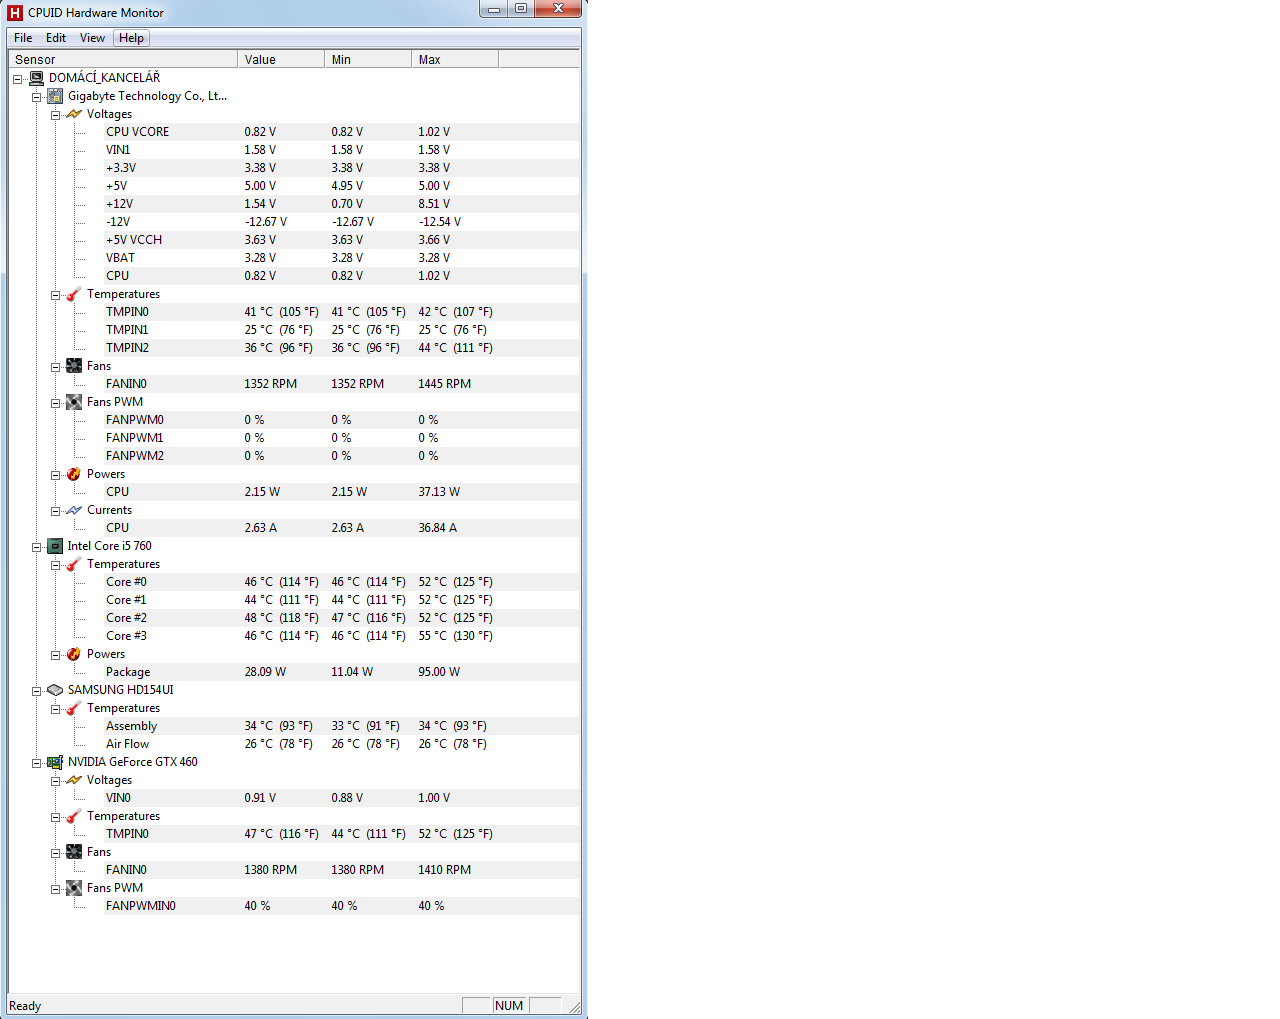
Task: Select the +3.3V sensor row
Action: (x=342, y=168)
